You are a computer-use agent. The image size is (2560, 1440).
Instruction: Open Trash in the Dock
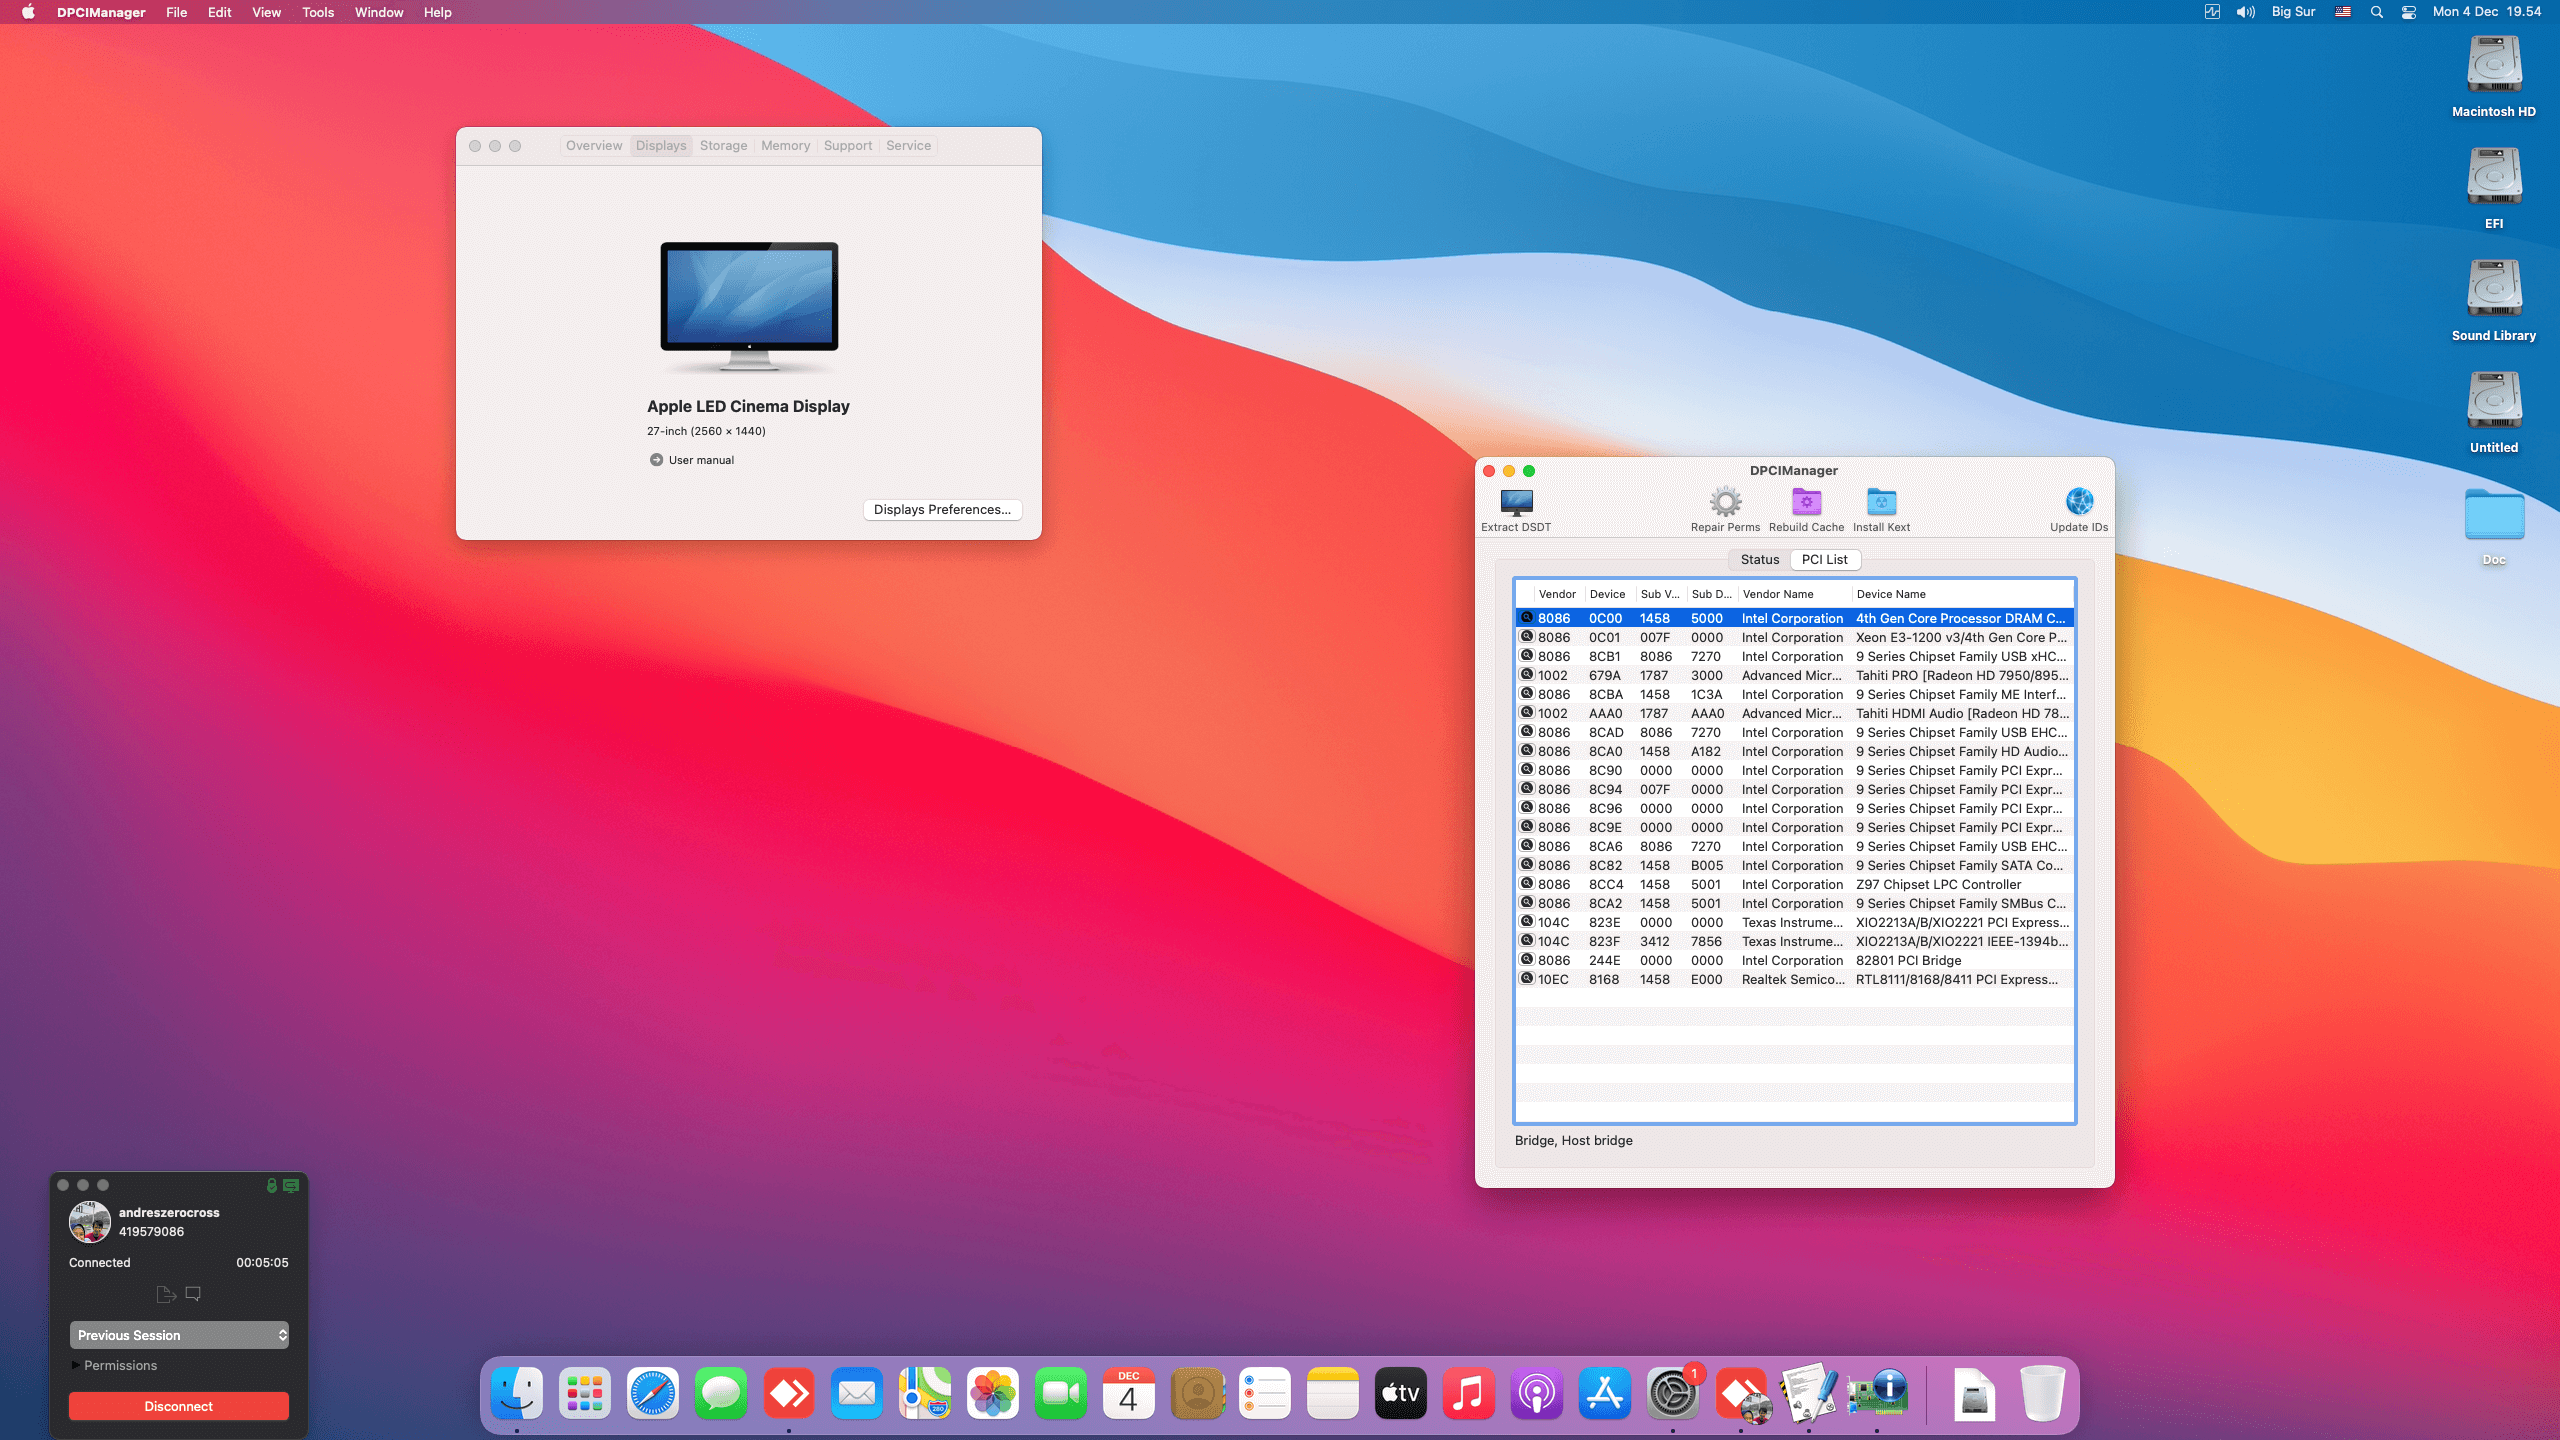[2043, 1393]
